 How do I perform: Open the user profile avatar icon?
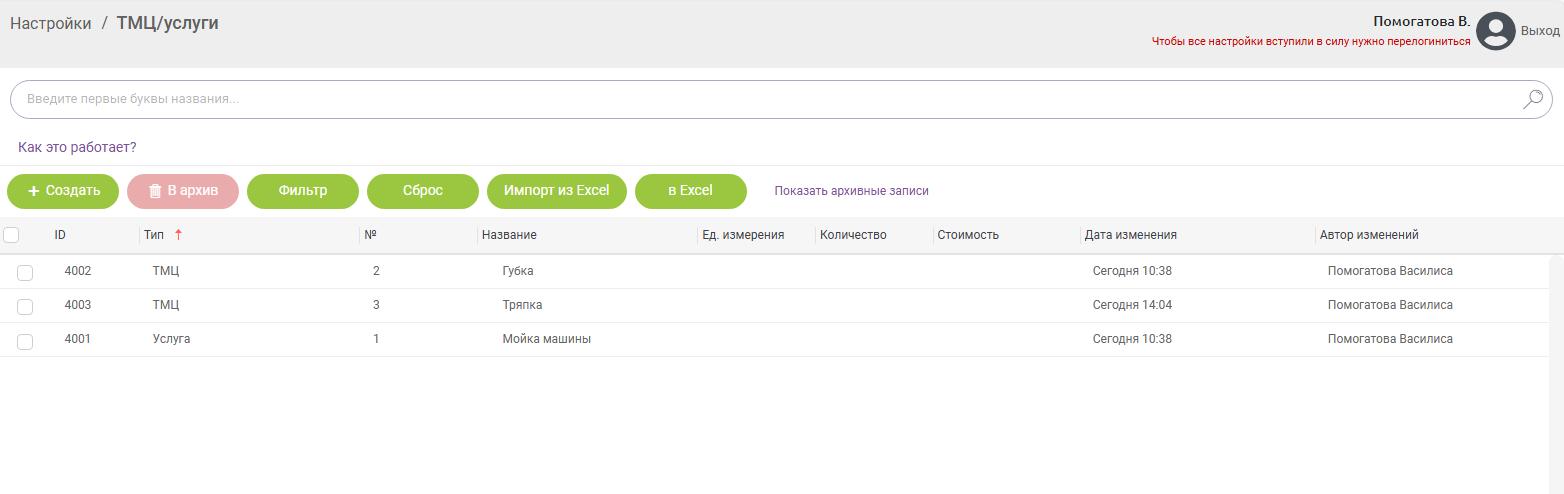click(x=1495, y=31)
